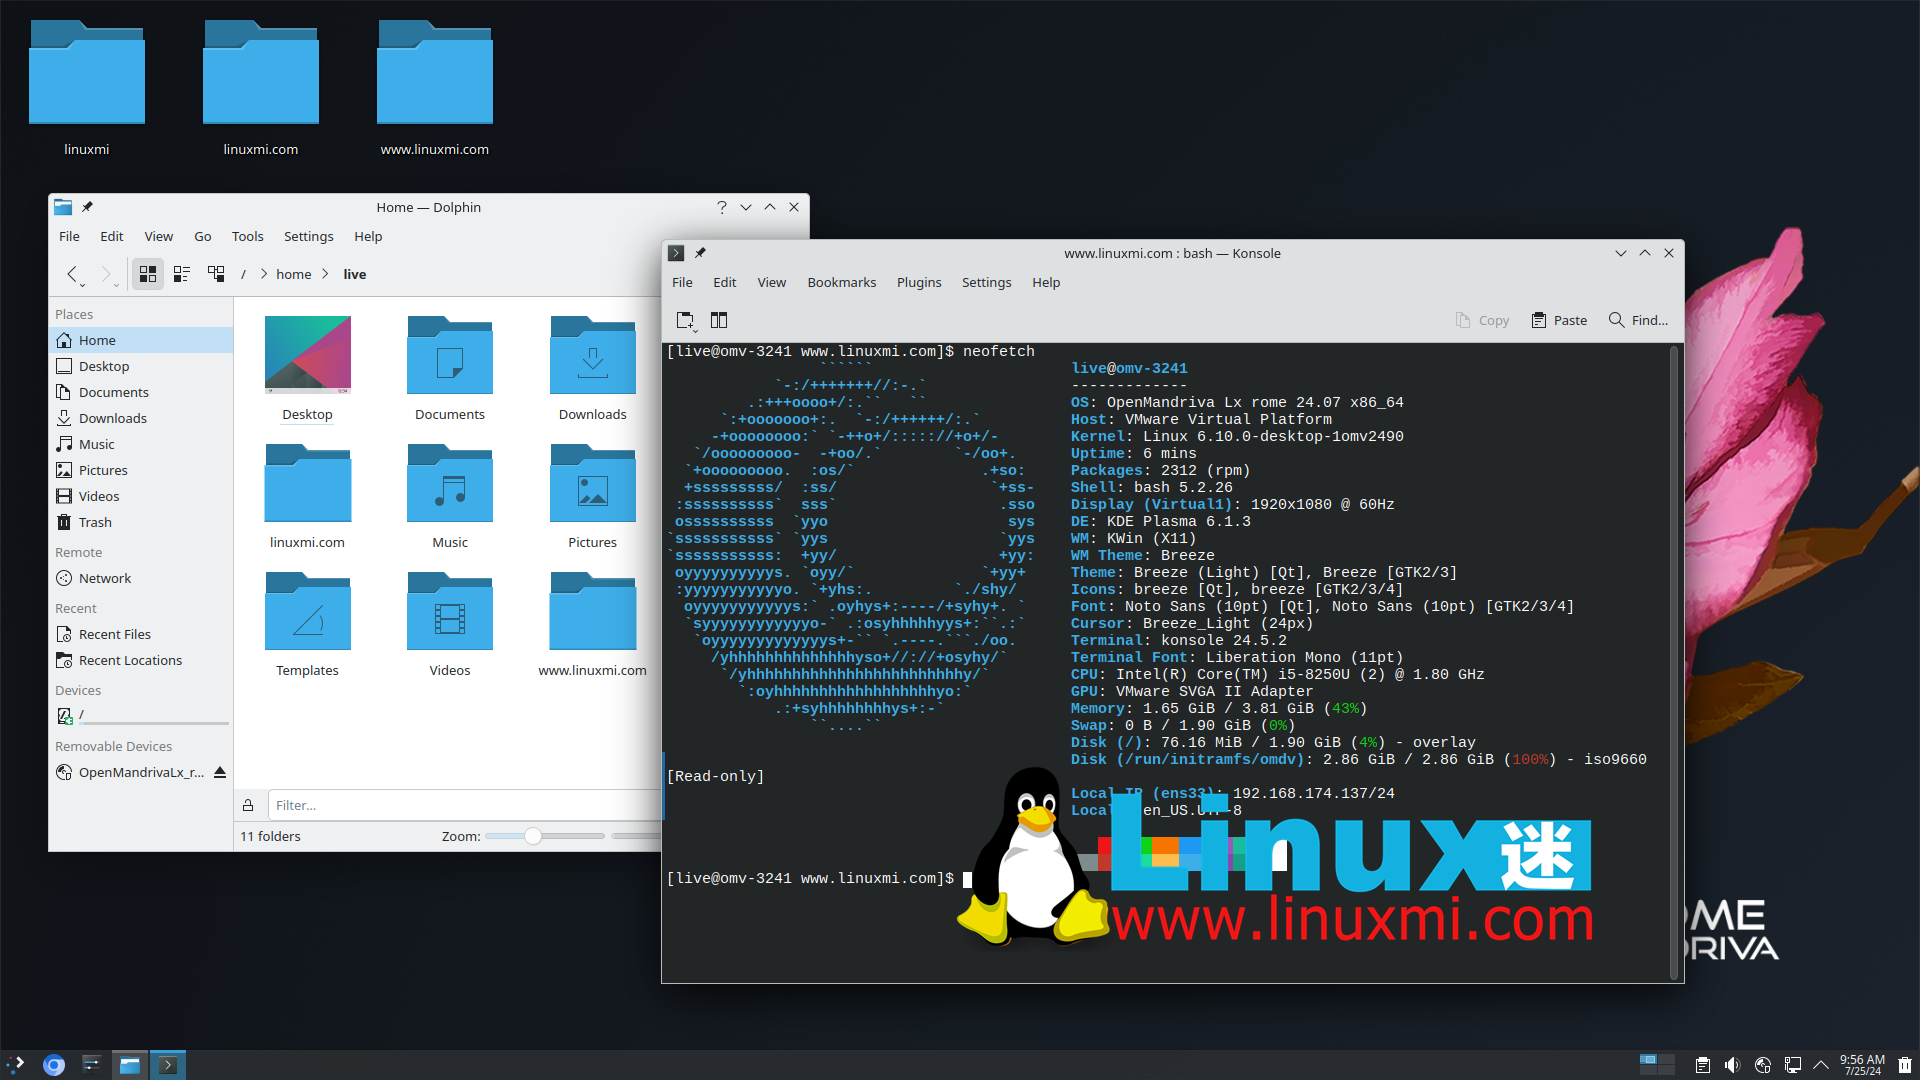This screenshot has width=1920, height=1080.
Task: Open network tray icon
Action: (1792, 1065)
